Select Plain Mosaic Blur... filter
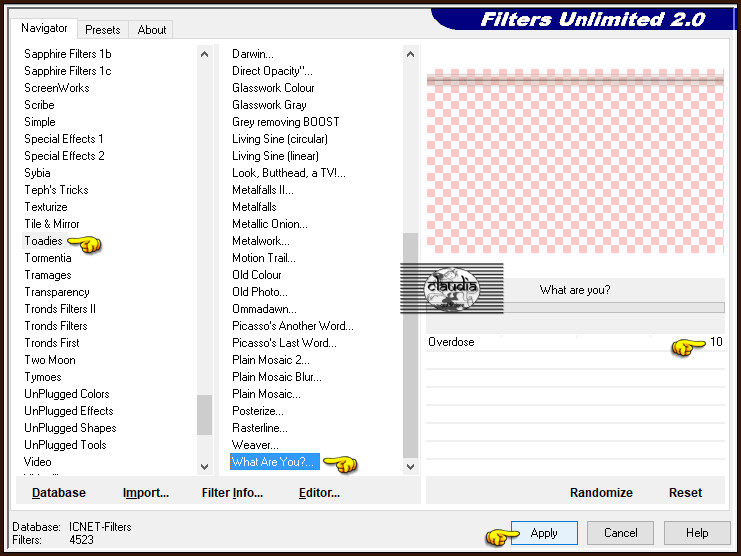Image resolution: width=741 pixels, height=556 pixels. [x=276, y=377]
